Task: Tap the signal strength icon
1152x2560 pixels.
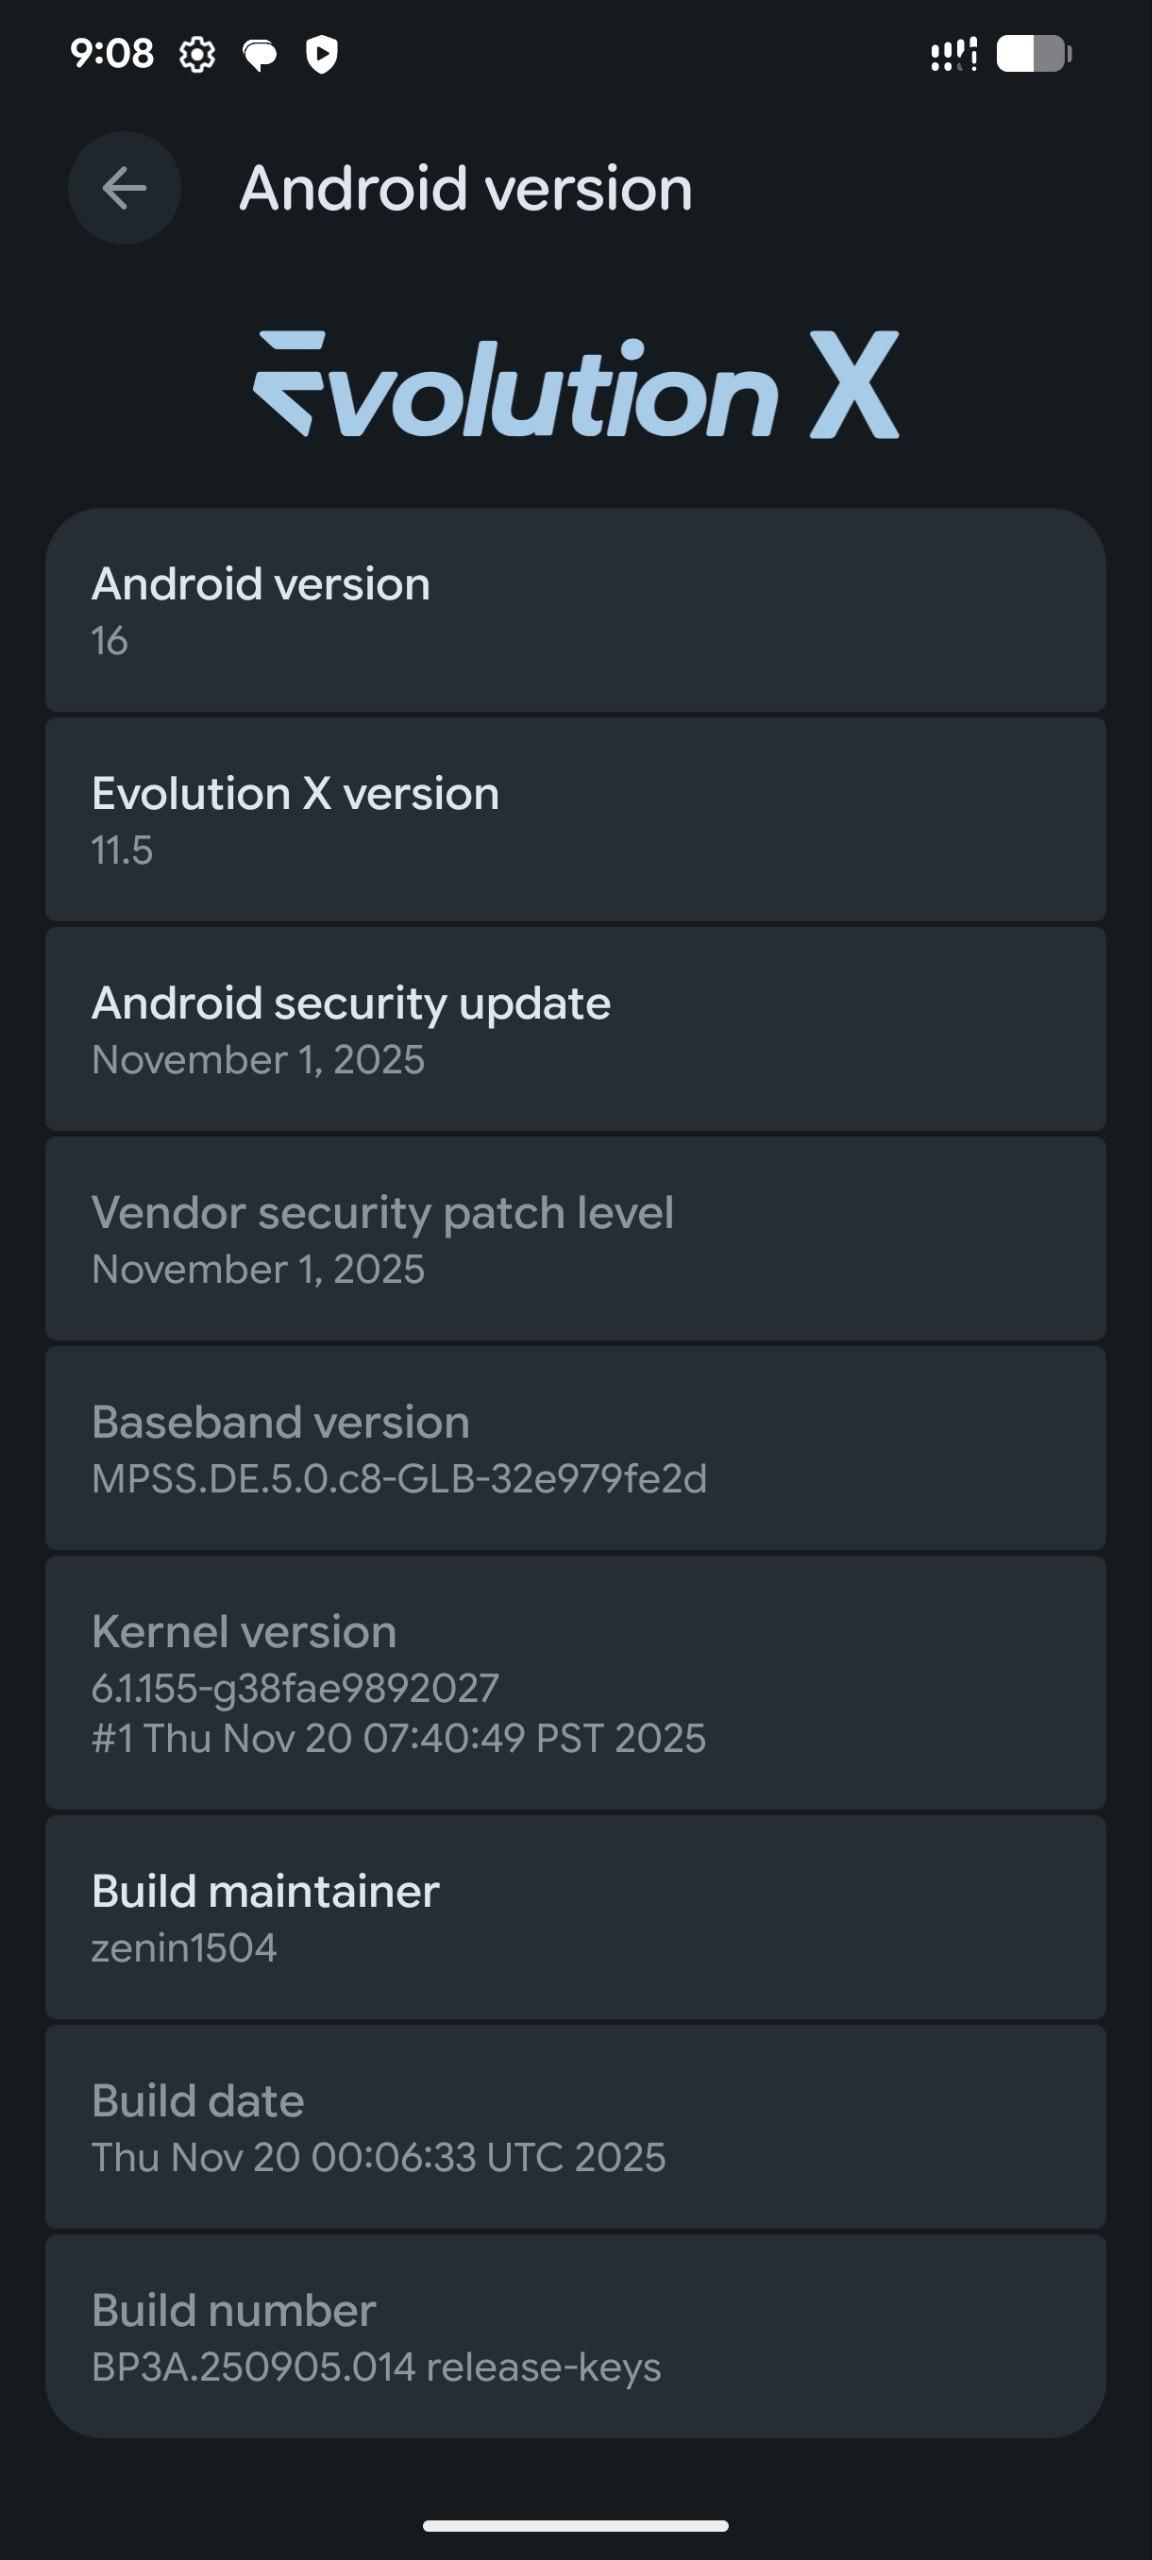Action: [x=953, y=54]
